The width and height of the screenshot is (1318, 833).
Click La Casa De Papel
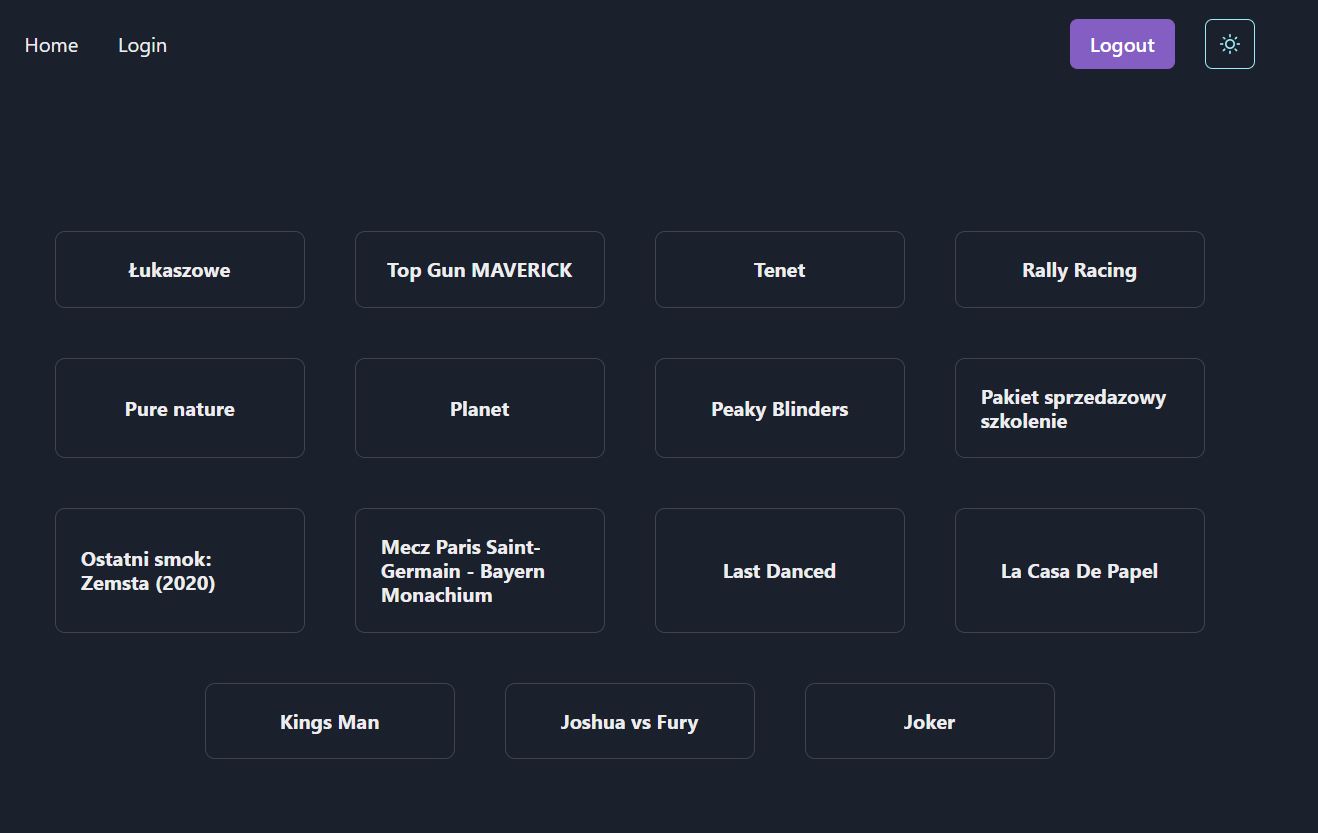1079,570
